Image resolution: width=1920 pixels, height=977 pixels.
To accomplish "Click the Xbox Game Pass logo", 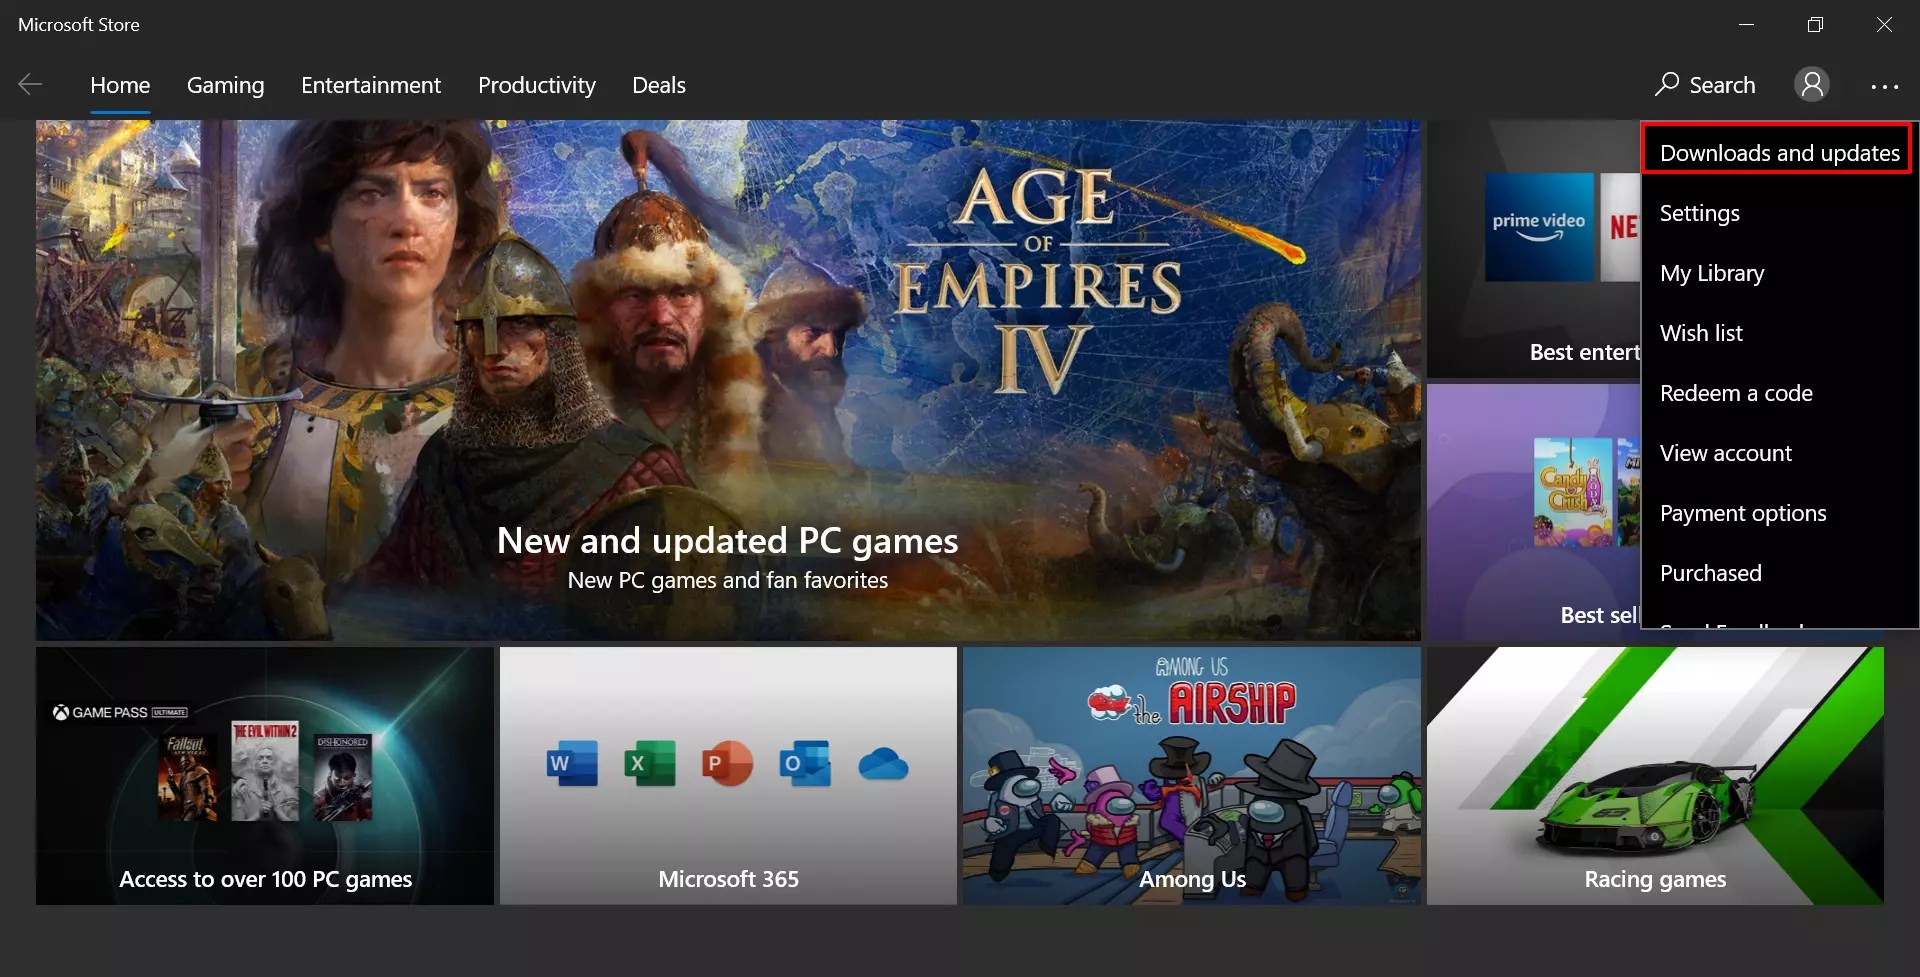I will pyautogui.click(x=120, y=713).
